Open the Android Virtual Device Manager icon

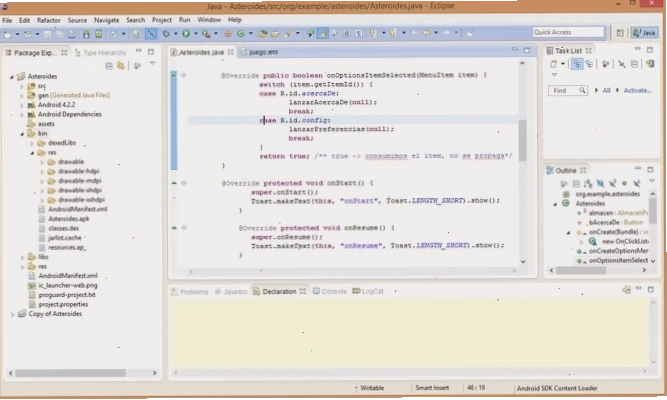(98, 34)
